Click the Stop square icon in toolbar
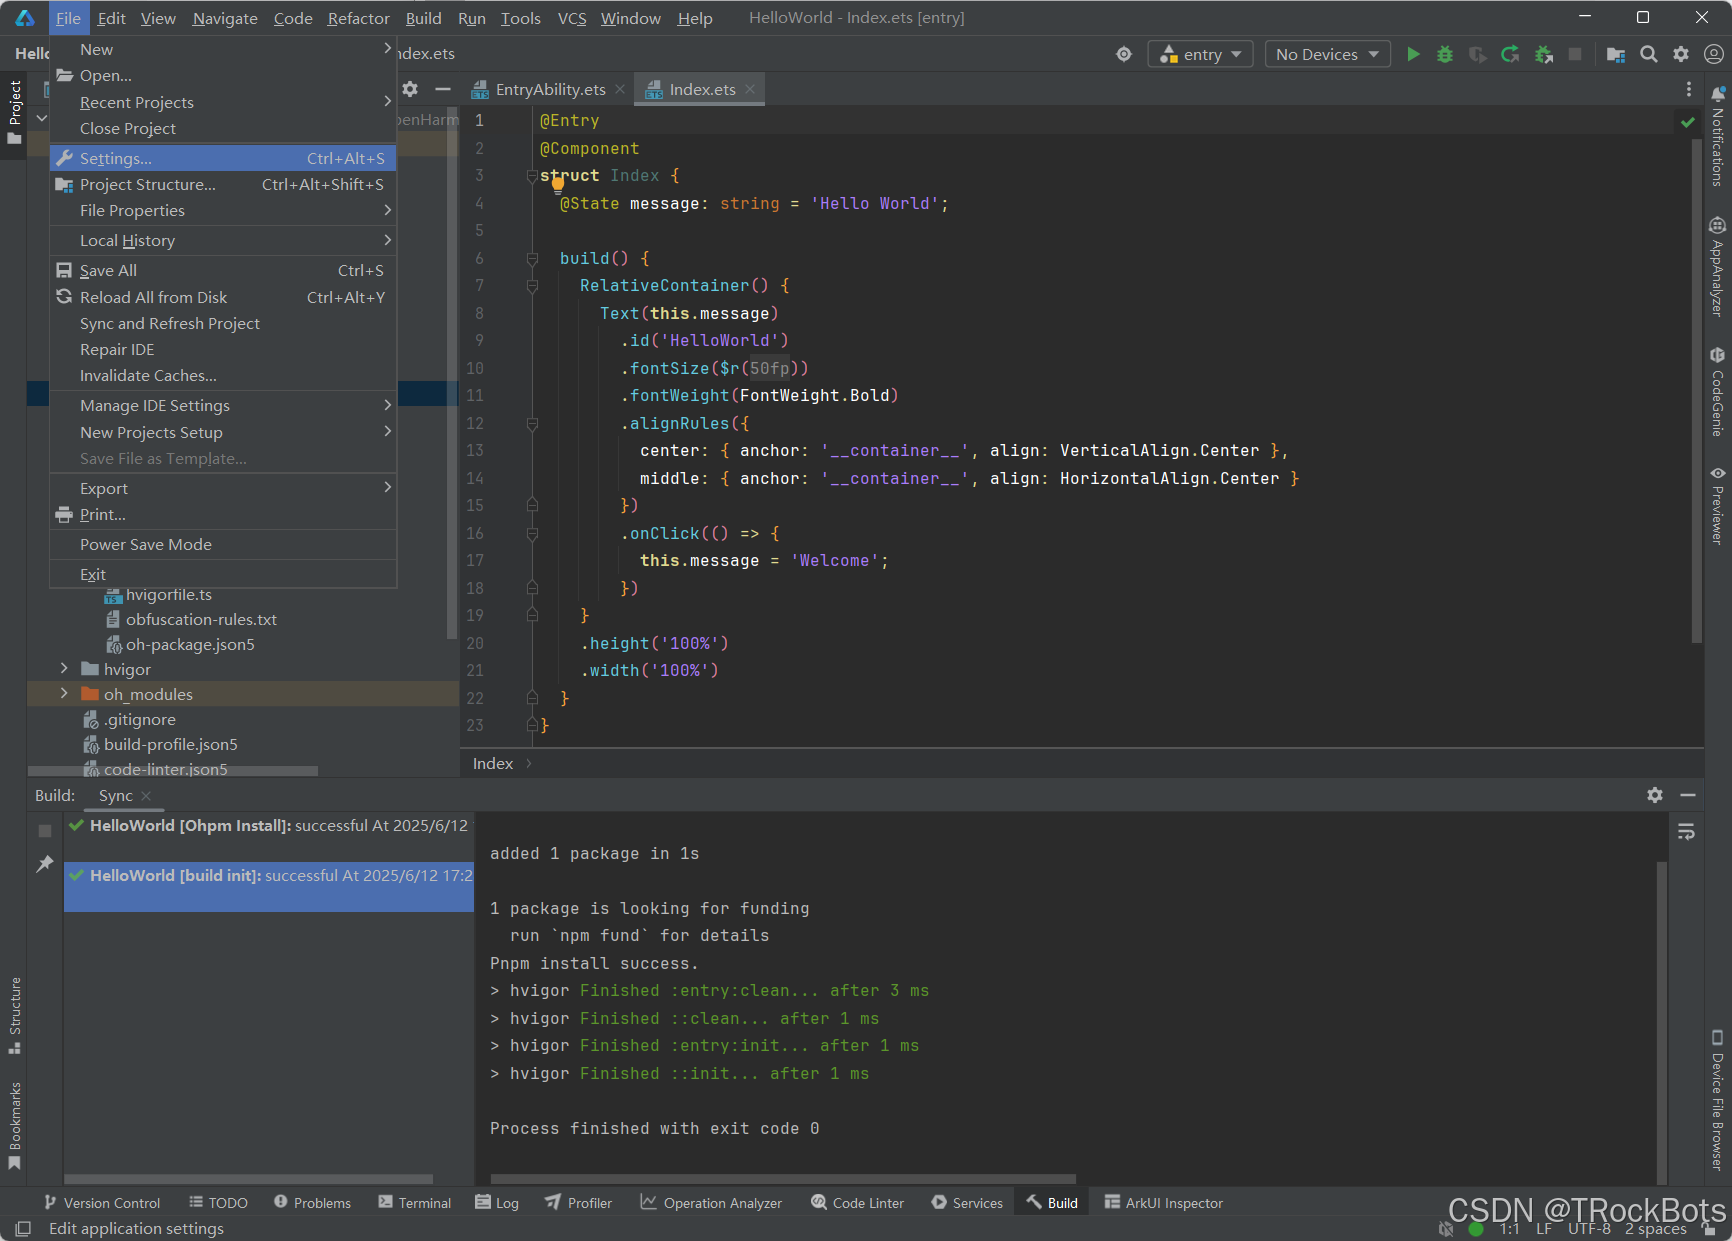This screenshot has height=1241, width=1732. point(1575,54)
